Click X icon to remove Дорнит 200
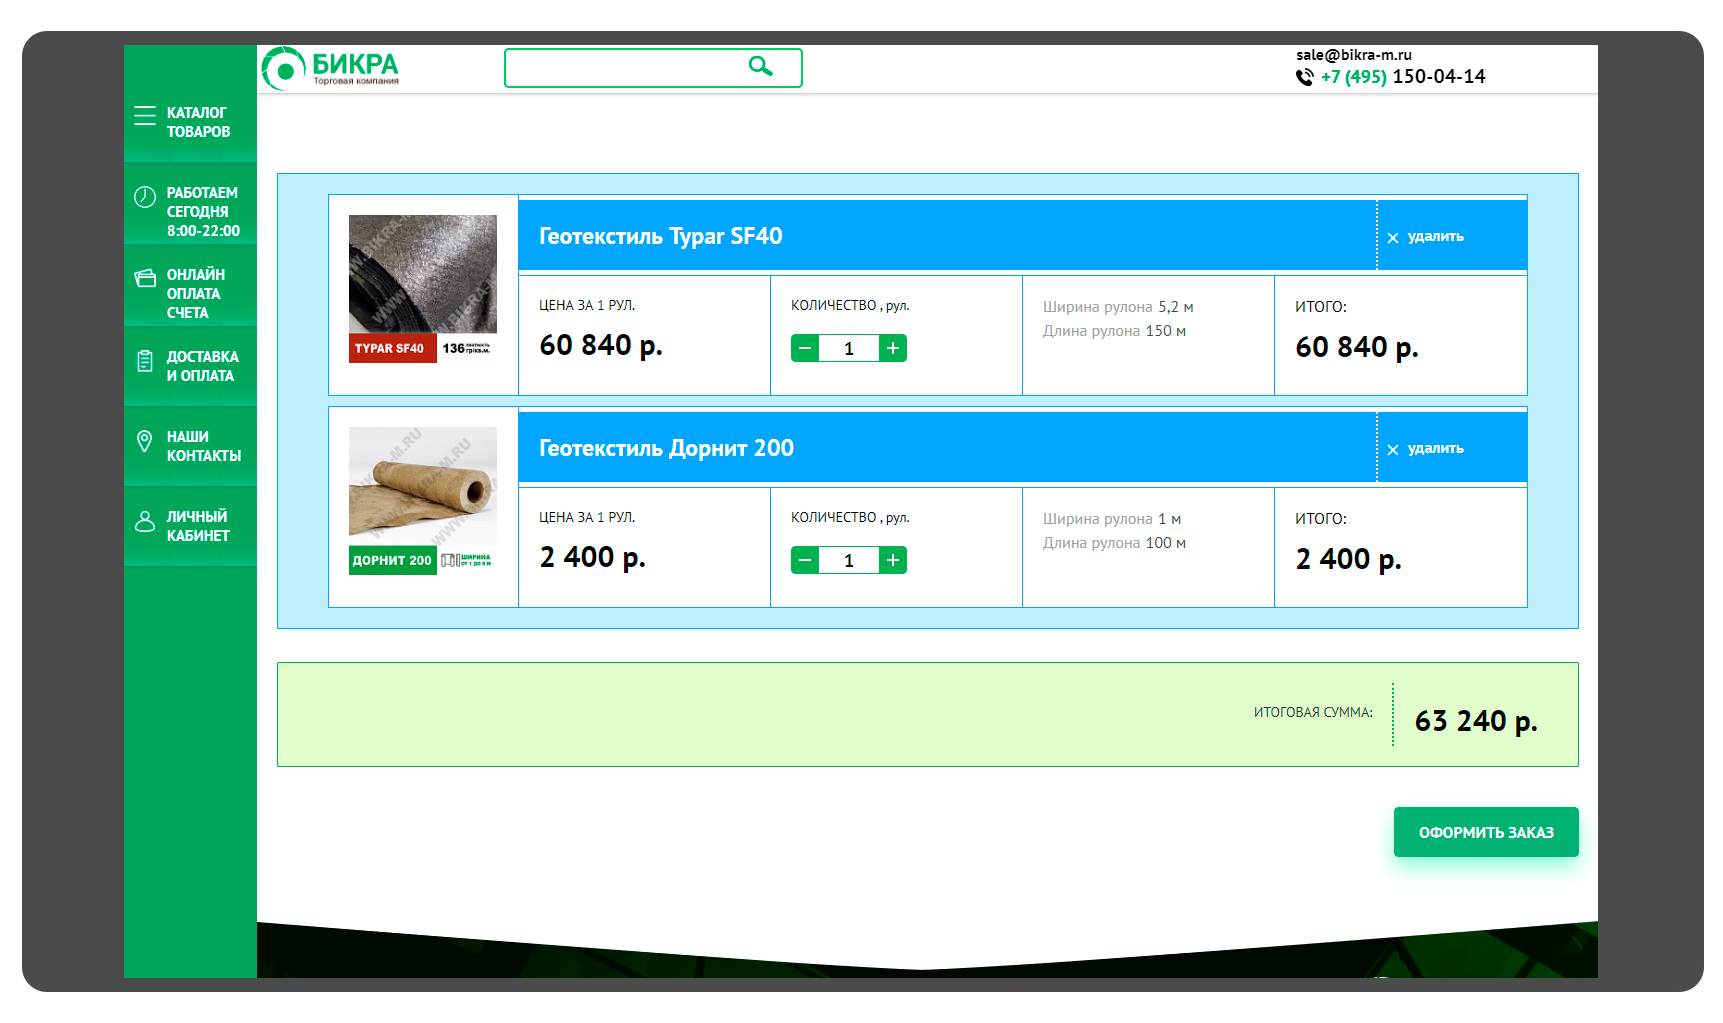1723x1023 pixels. (1393, 450)
